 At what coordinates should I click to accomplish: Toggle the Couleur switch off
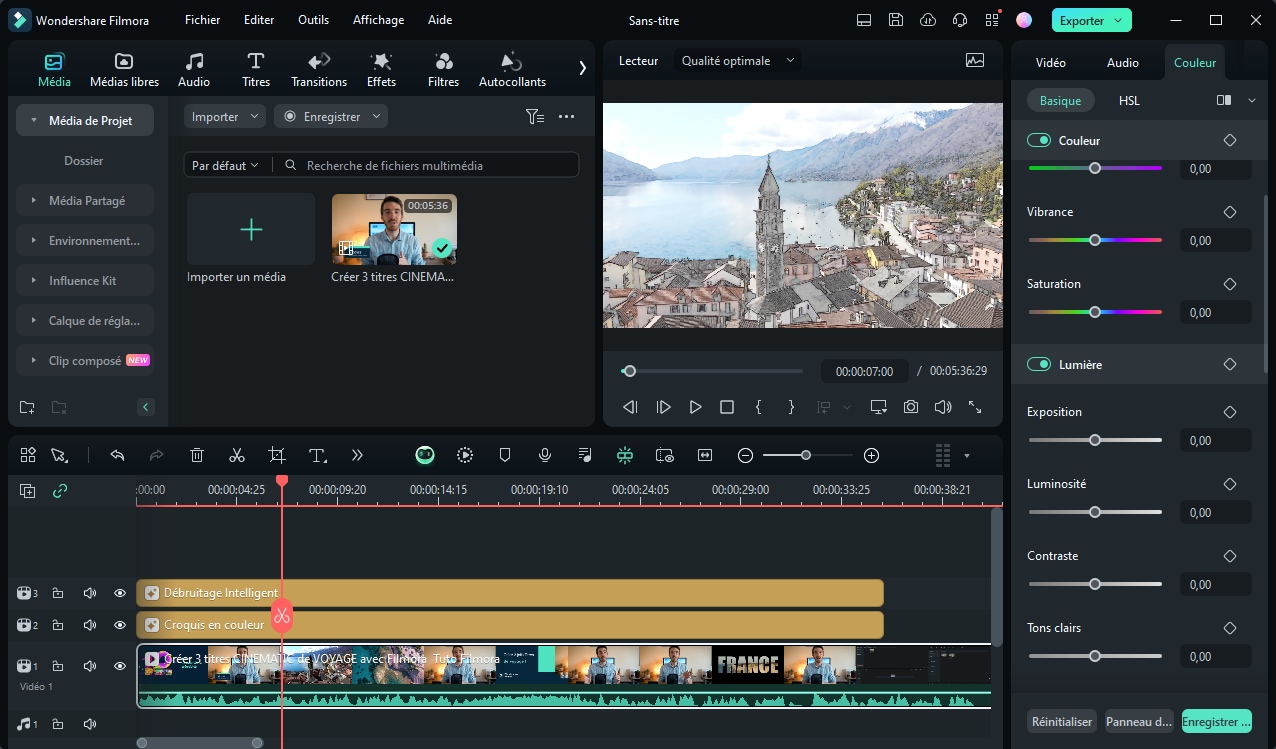[x=1038, y=140]
